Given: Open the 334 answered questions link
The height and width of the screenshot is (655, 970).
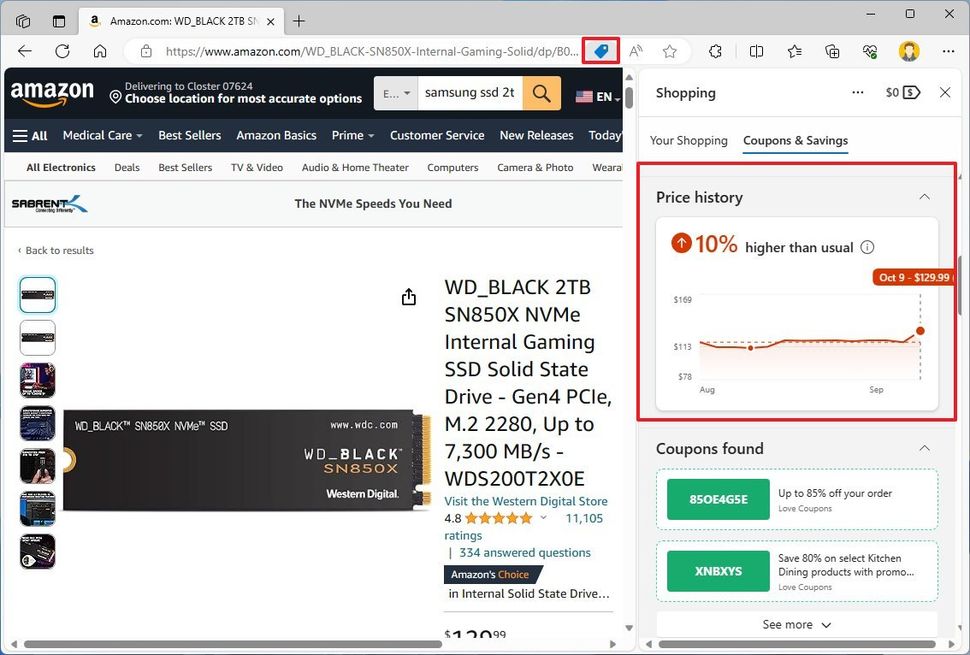Looking at the screenshot, I should pyautogui.click(x=528, y=552).
